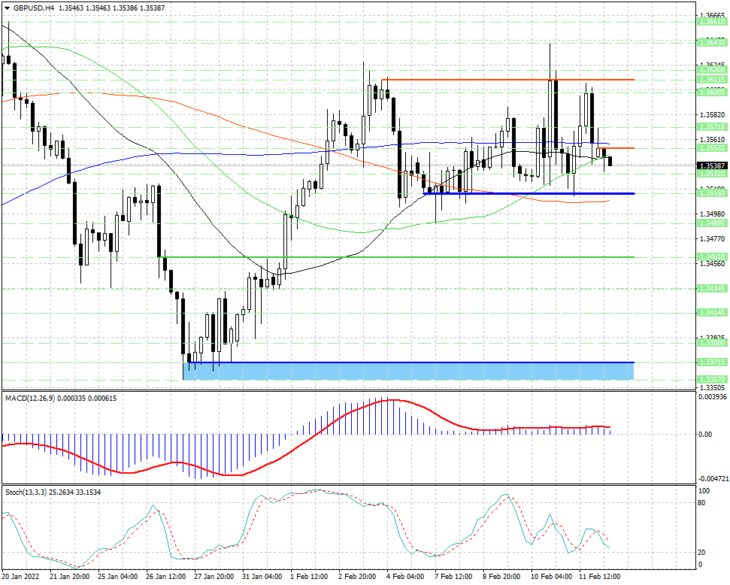The image size is (730, 585).
Task: Click the 1.33715 price label
Action: [712, 362]
